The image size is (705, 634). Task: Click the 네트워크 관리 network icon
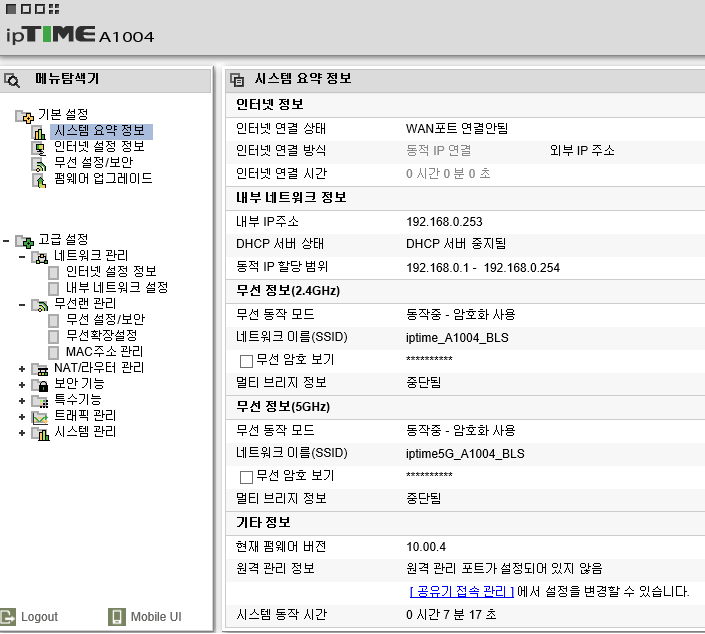pos(40,257)
